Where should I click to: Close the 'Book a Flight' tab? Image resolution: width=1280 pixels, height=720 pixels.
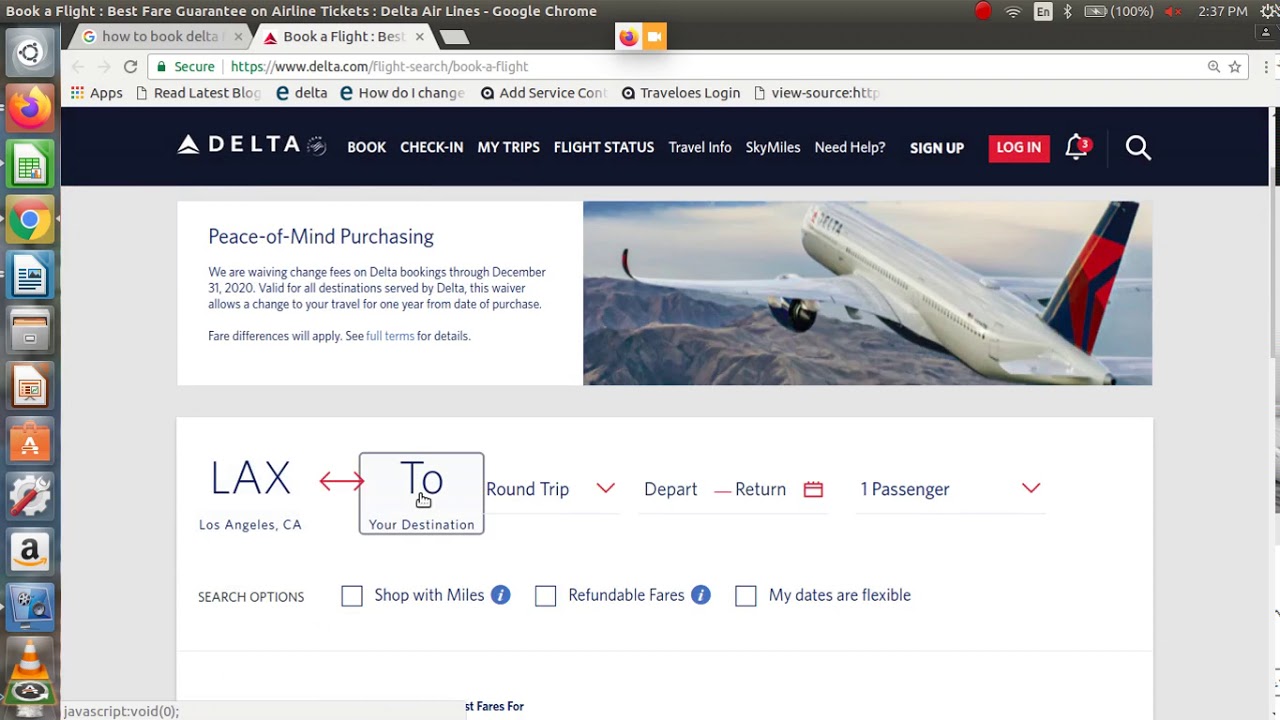pos(419,37)
